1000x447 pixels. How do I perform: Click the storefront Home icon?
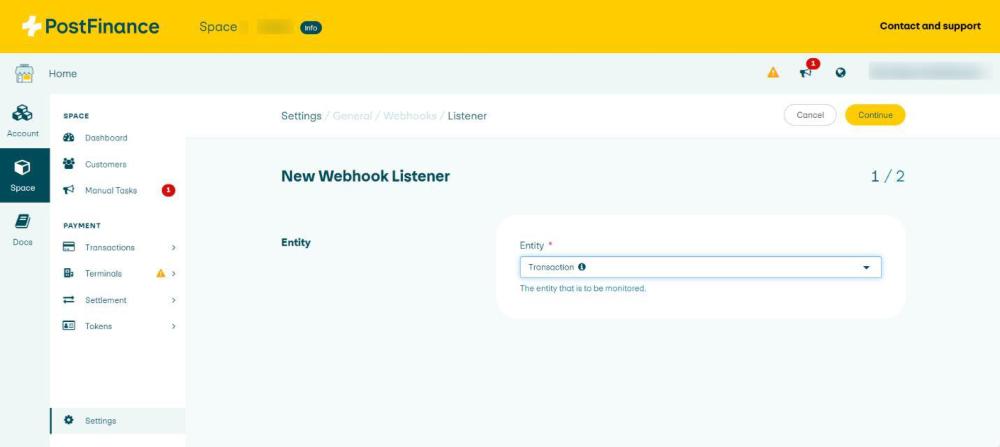tap(24, 73)
